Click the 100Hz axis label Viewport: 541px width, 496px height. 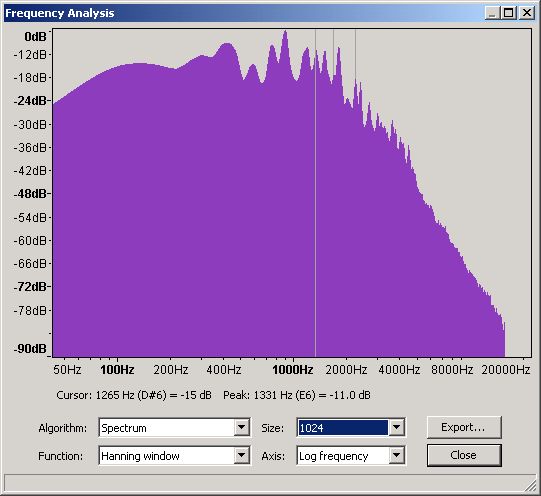117,370
